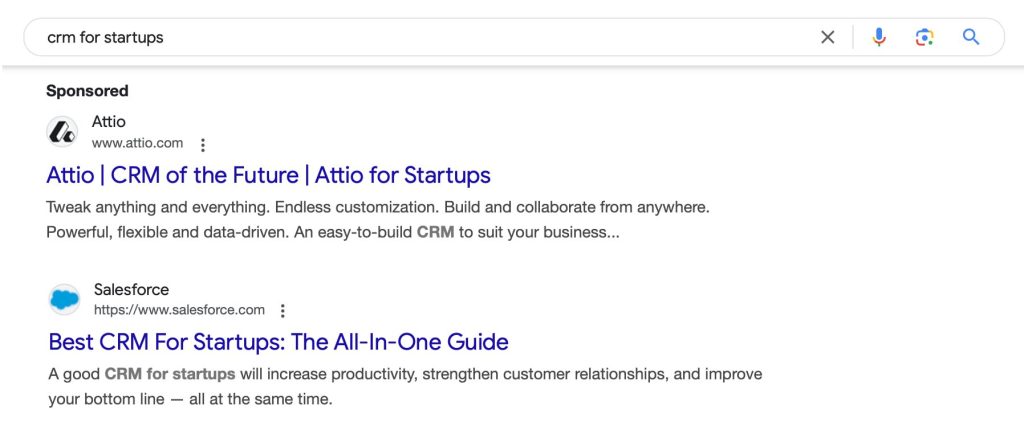Click the www.attio.com display URL
1024x430 pixels.
(x=137, y=144)
